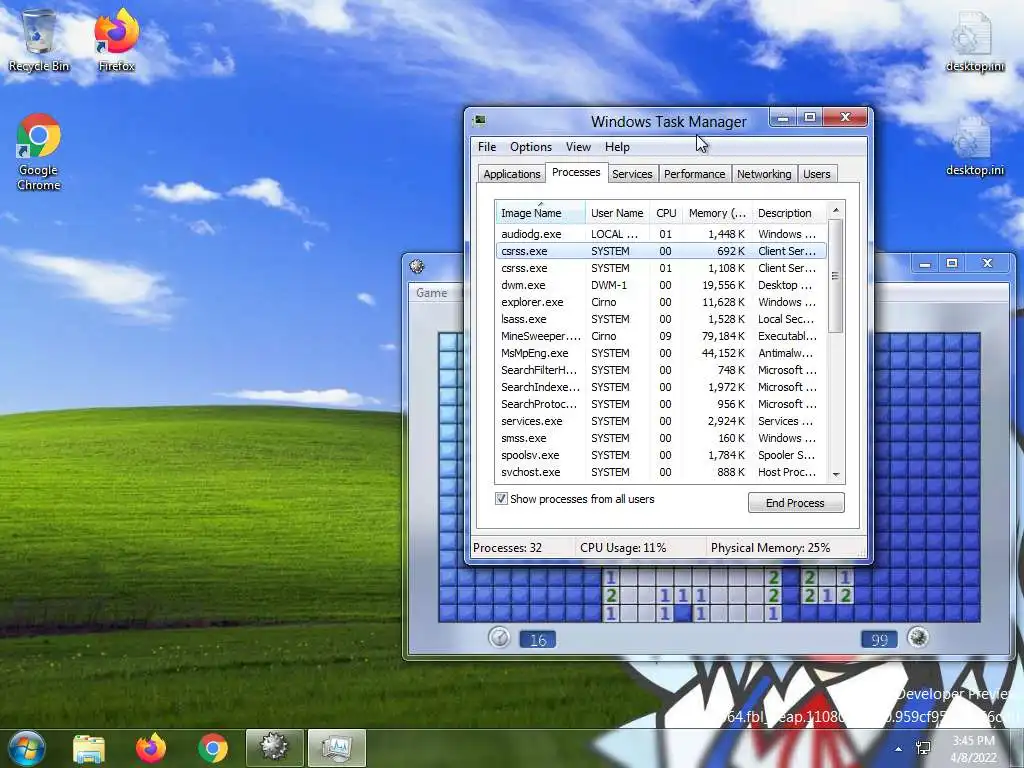Viewport: 1024px width, 768px height.
Task: Select the csrss.exe row using 1,108 K
Action: pyautogui.click(x=660, y=268)
